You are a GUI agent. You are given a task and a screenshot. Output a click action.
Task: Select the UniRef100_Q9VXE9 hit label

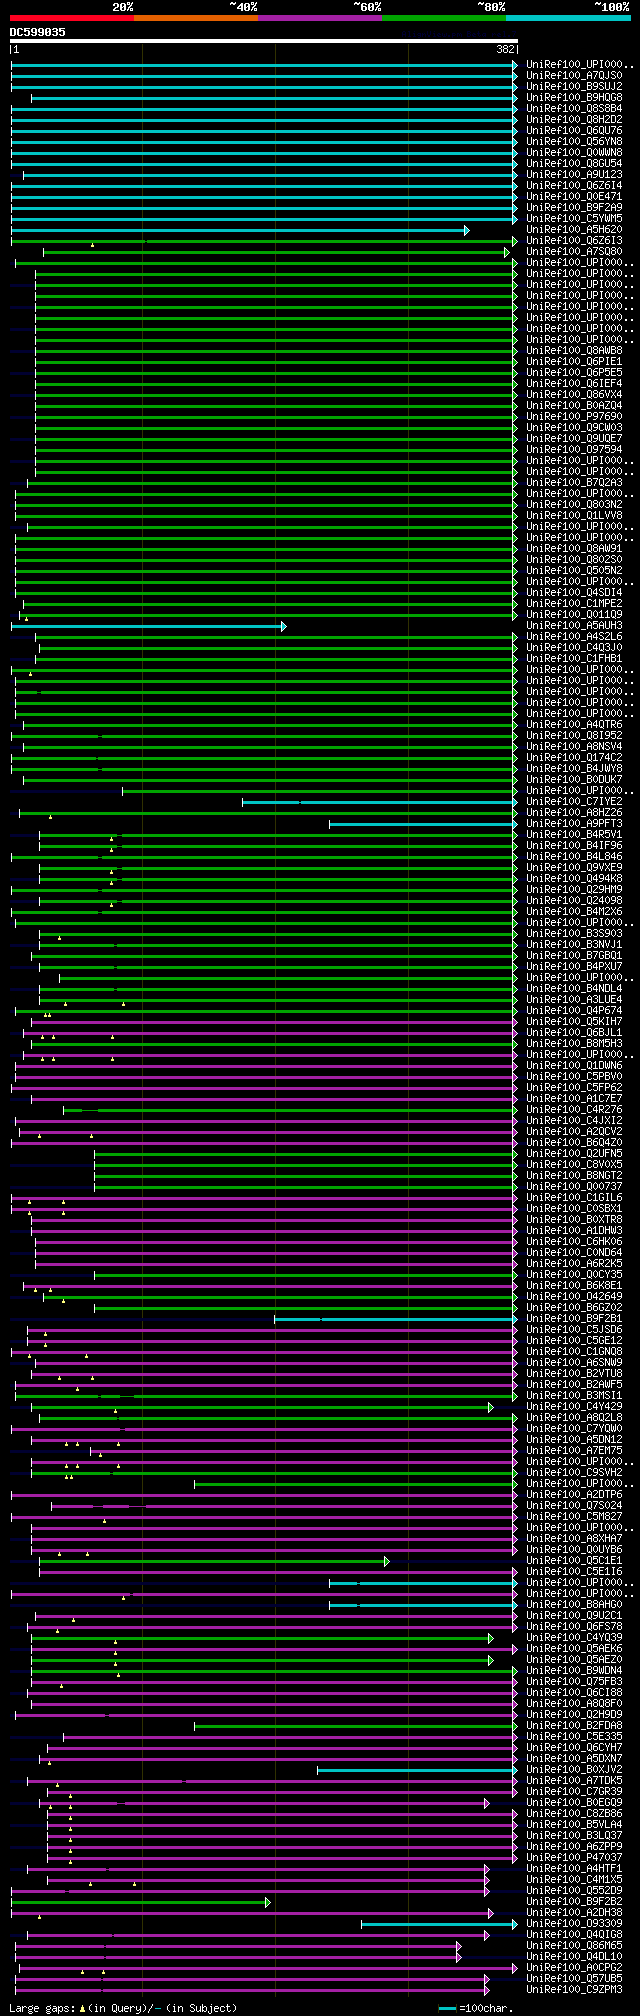click(574, 867)
